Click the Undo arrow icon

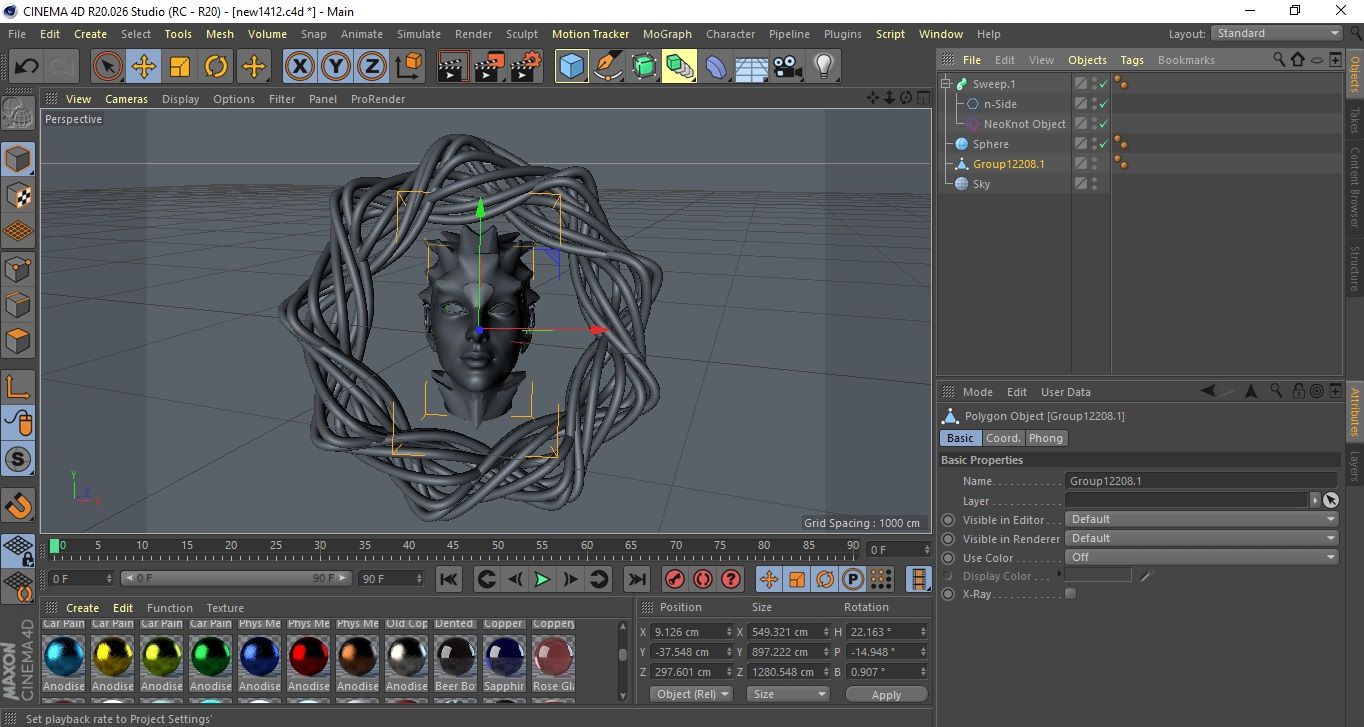point(27,67)
